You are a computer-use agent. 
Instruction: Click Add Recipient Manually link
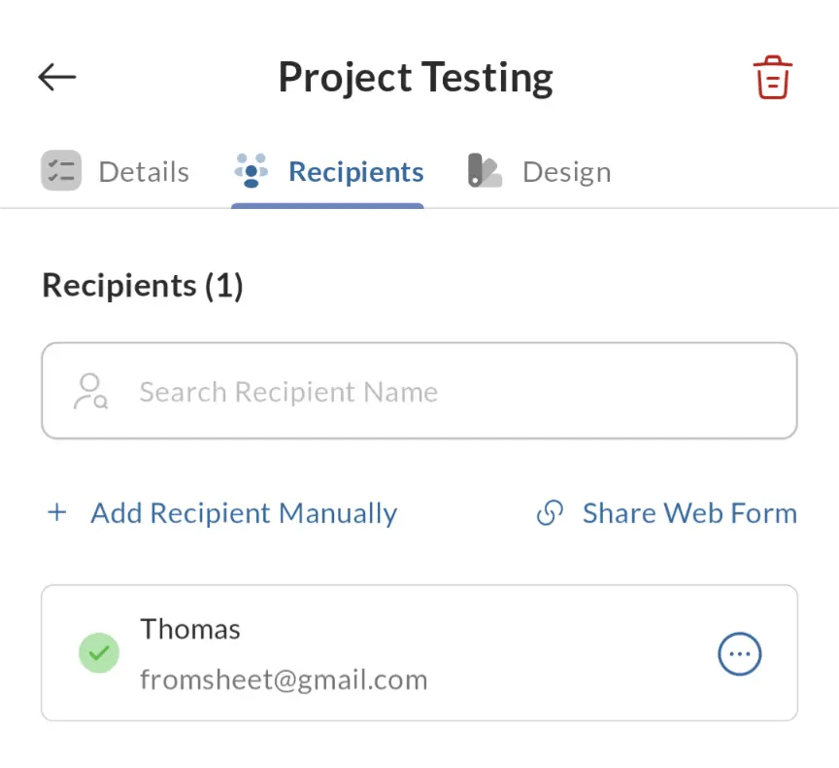pos(244,513)
